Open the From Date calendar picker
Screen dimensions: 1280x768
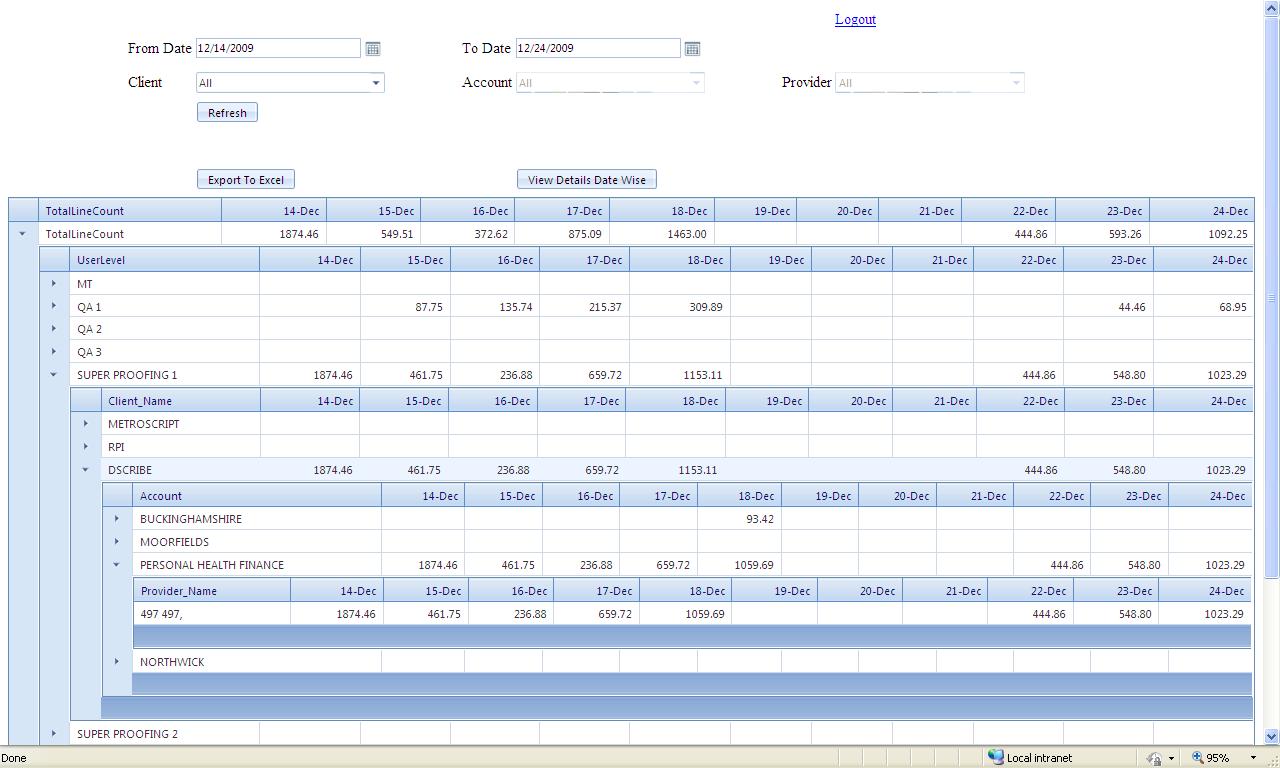tap(373, 48)
